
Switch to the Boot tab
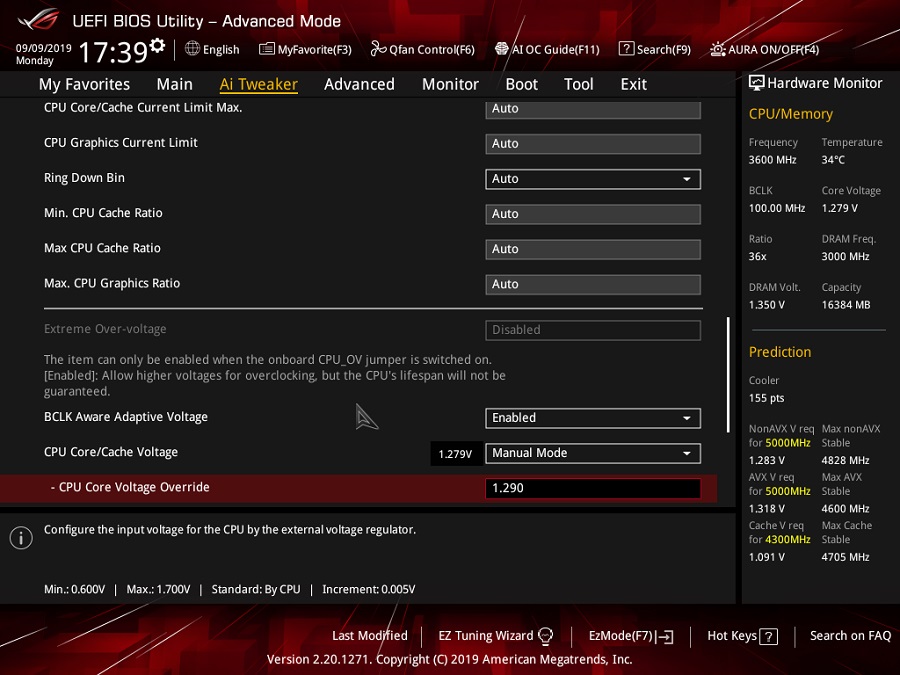pos(522,84)
